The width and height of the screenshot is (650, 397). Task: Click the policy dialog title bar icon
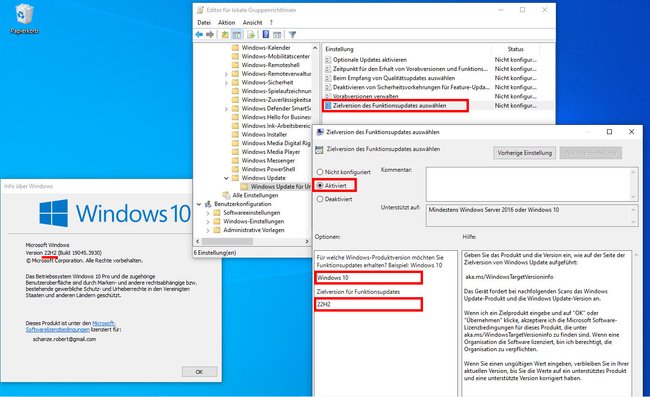pos(320,132)
